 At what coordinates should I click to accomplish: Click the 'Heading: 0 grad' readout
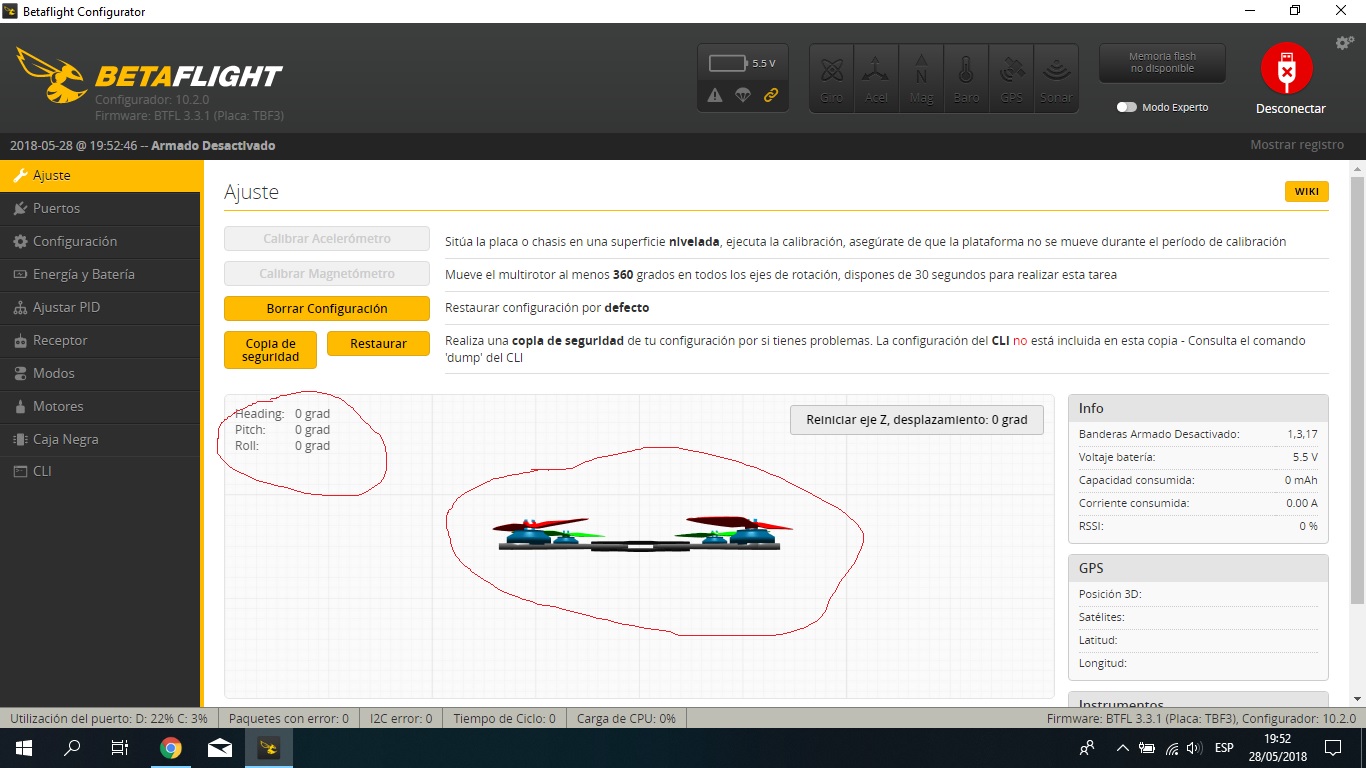click(x=282, y=413)
